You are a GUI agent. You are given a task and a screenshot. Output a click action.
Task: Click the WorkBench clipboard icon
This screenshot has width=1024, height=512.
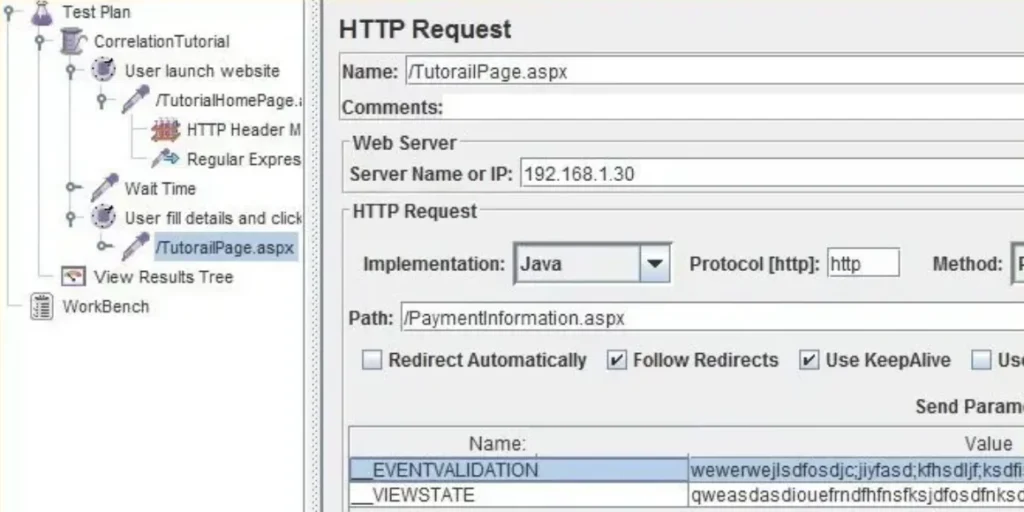(x=41, y=306)
